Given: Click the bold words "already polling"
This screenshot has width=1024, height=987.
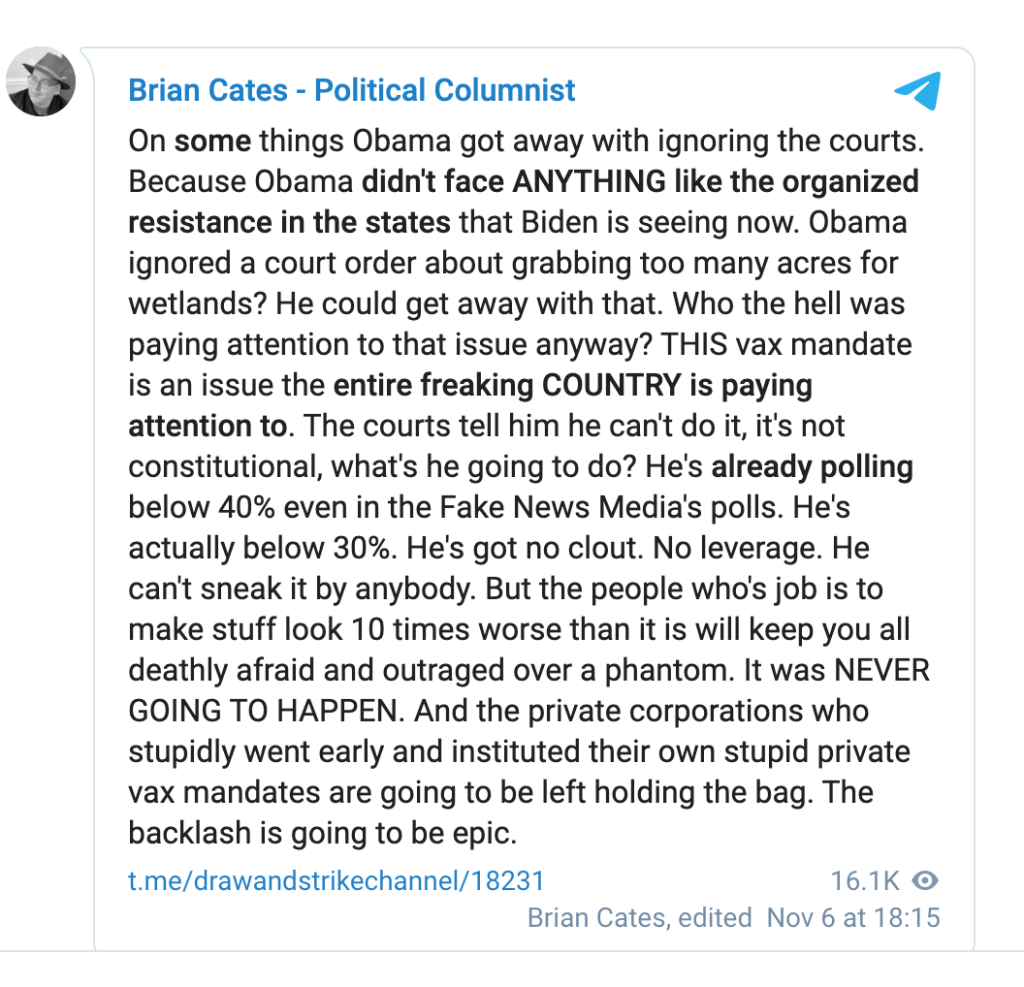Looking at the screenshot, I should [x=812, y=467].
